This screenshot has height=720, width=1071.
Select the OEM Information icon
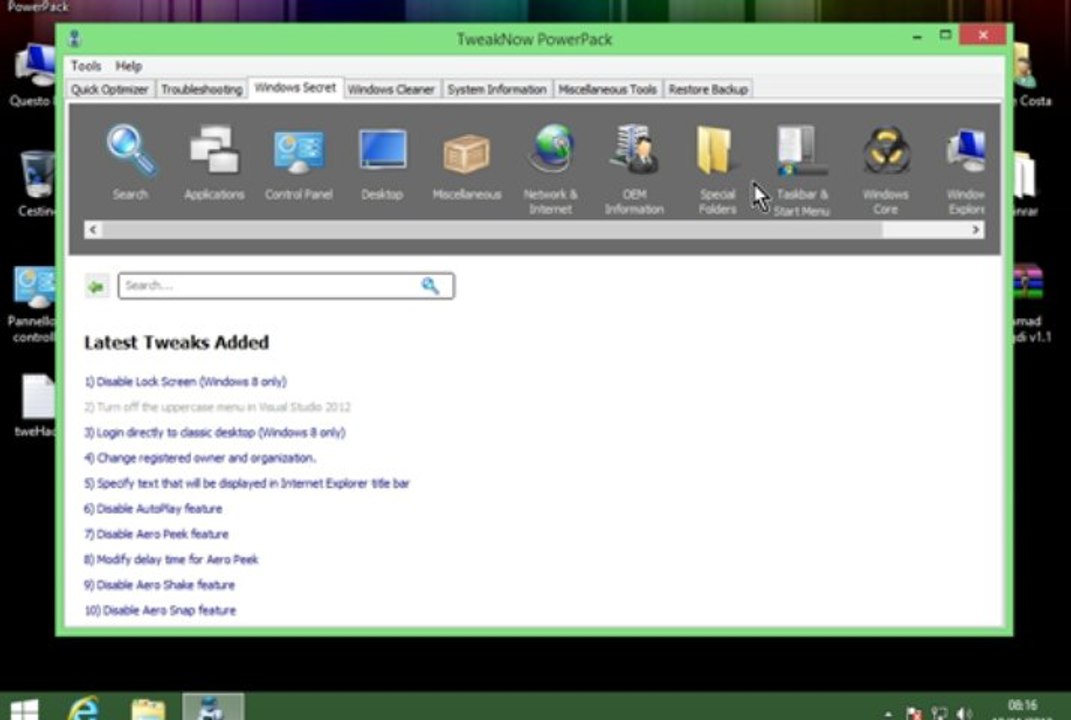634,169
